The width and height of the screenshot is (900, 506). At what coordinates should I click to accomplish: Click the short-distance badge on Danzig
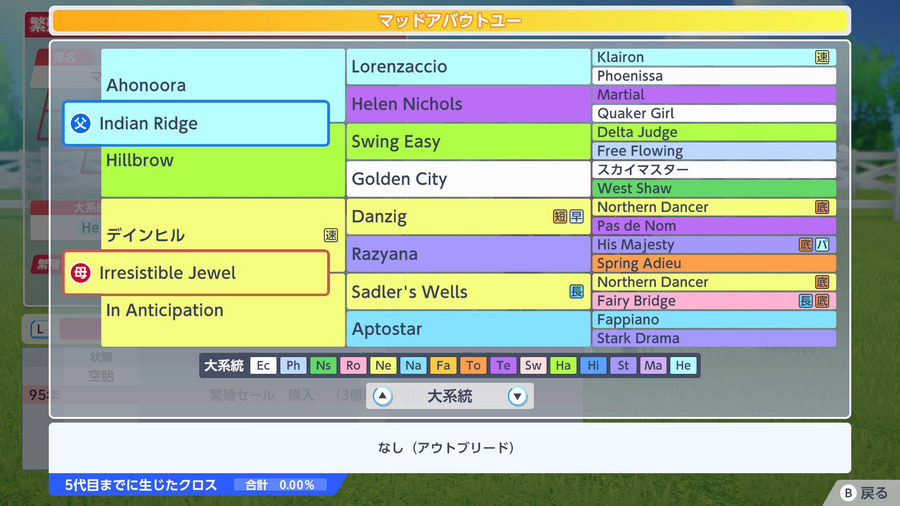click(560, 216)
